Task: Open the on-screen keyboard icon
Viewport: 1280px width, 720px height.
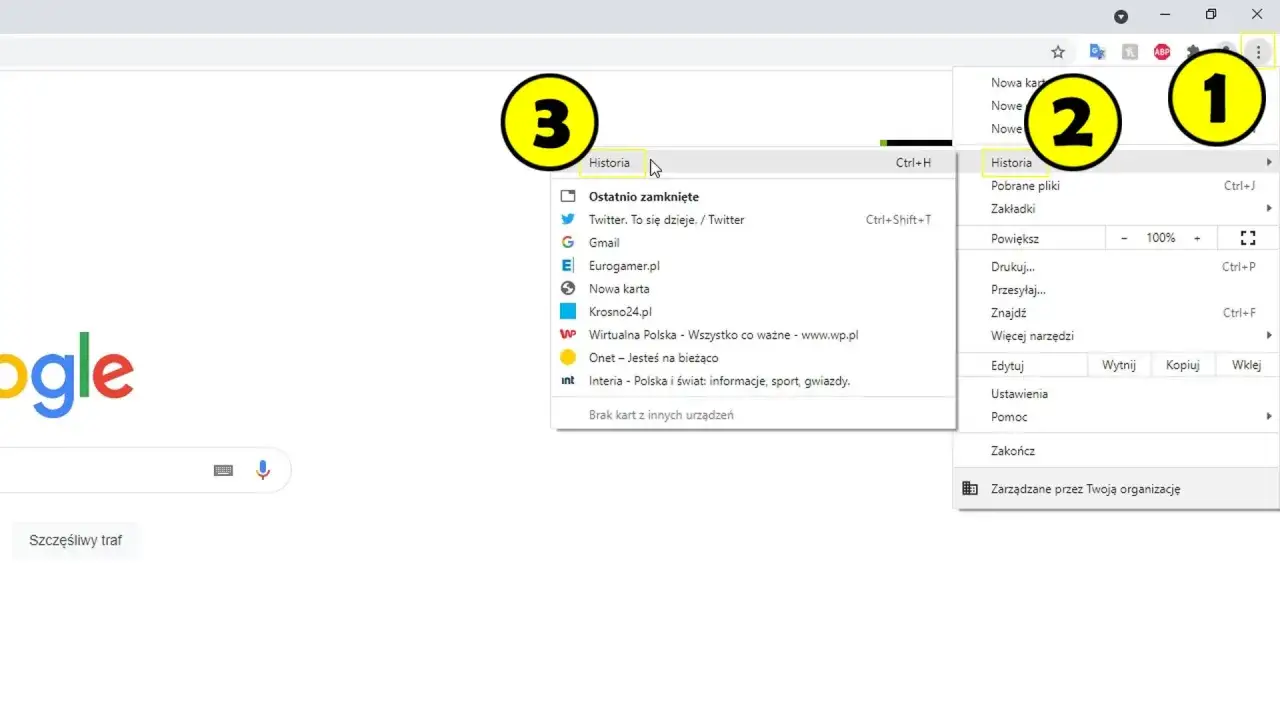Action: pos(223,470)
